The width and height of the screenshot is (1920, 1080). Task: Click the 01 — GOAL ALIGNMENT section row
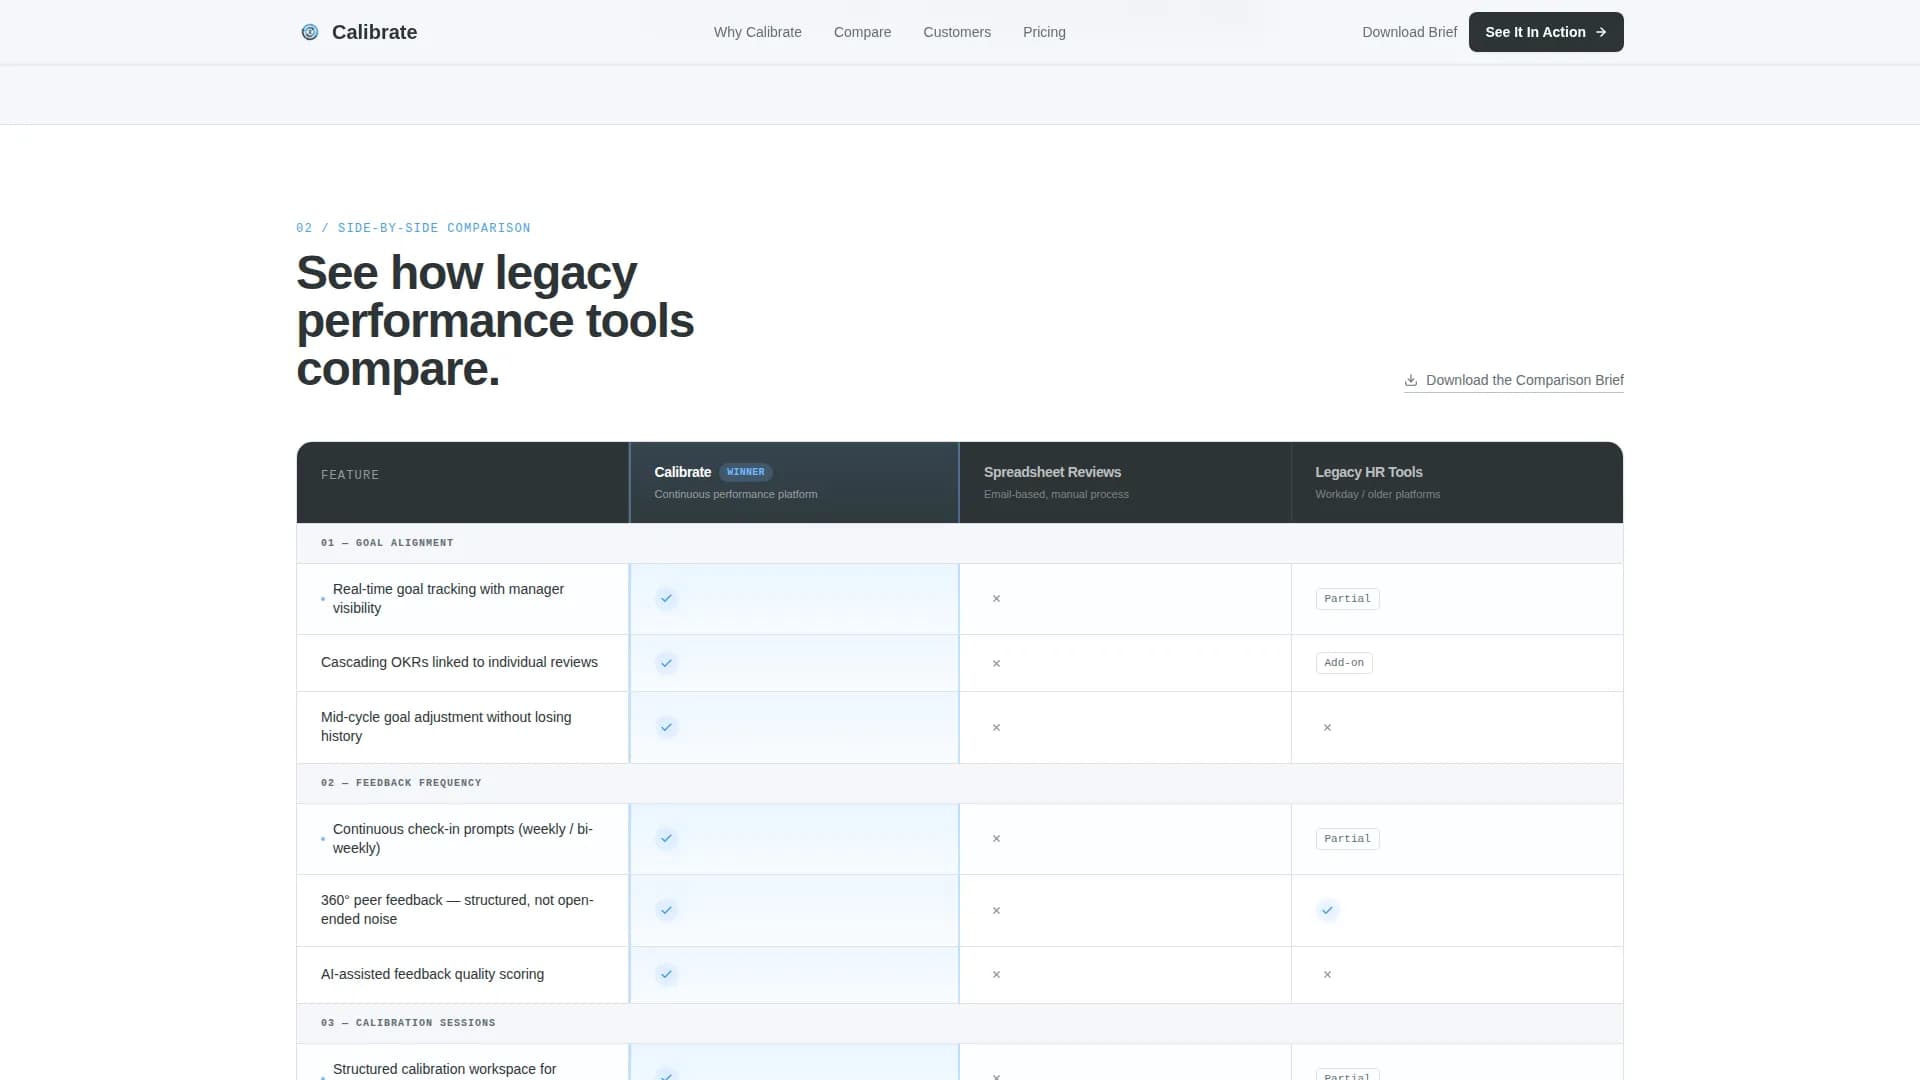tap(959, 543)
